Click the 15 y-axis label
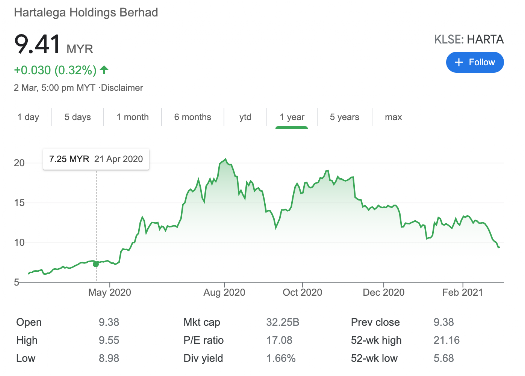Image resolution: width=525 pixels, height=376 pixels. click(19, 203)
